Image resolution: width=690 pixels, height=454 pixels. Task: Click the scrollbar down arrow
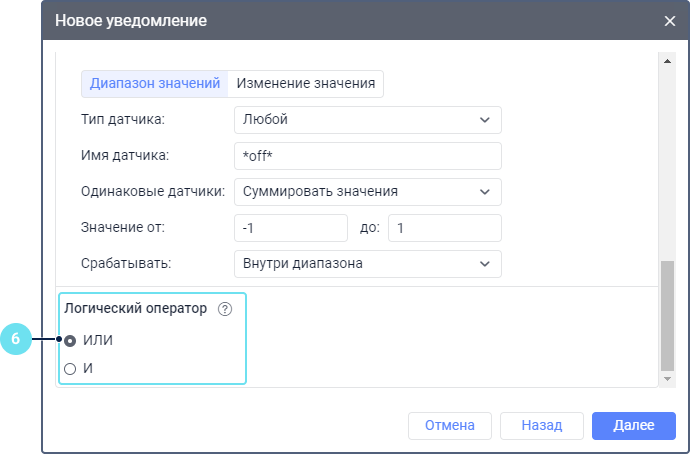click(668, 380)
